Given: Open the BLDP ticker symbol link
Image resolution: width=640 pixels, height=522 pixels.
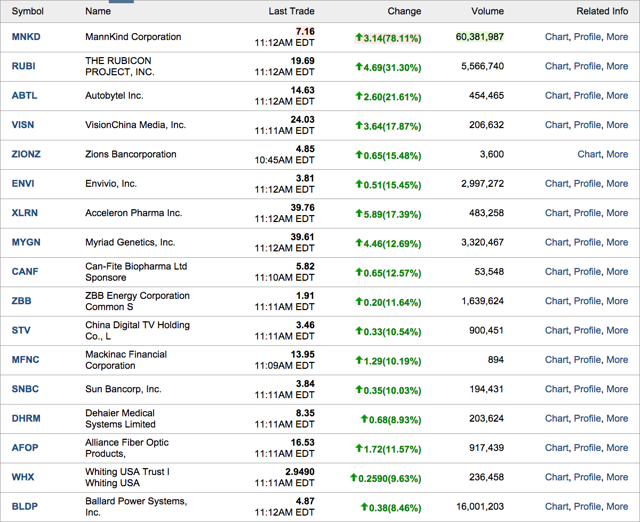Looking at the screenshot, I should tap(24, 507).
